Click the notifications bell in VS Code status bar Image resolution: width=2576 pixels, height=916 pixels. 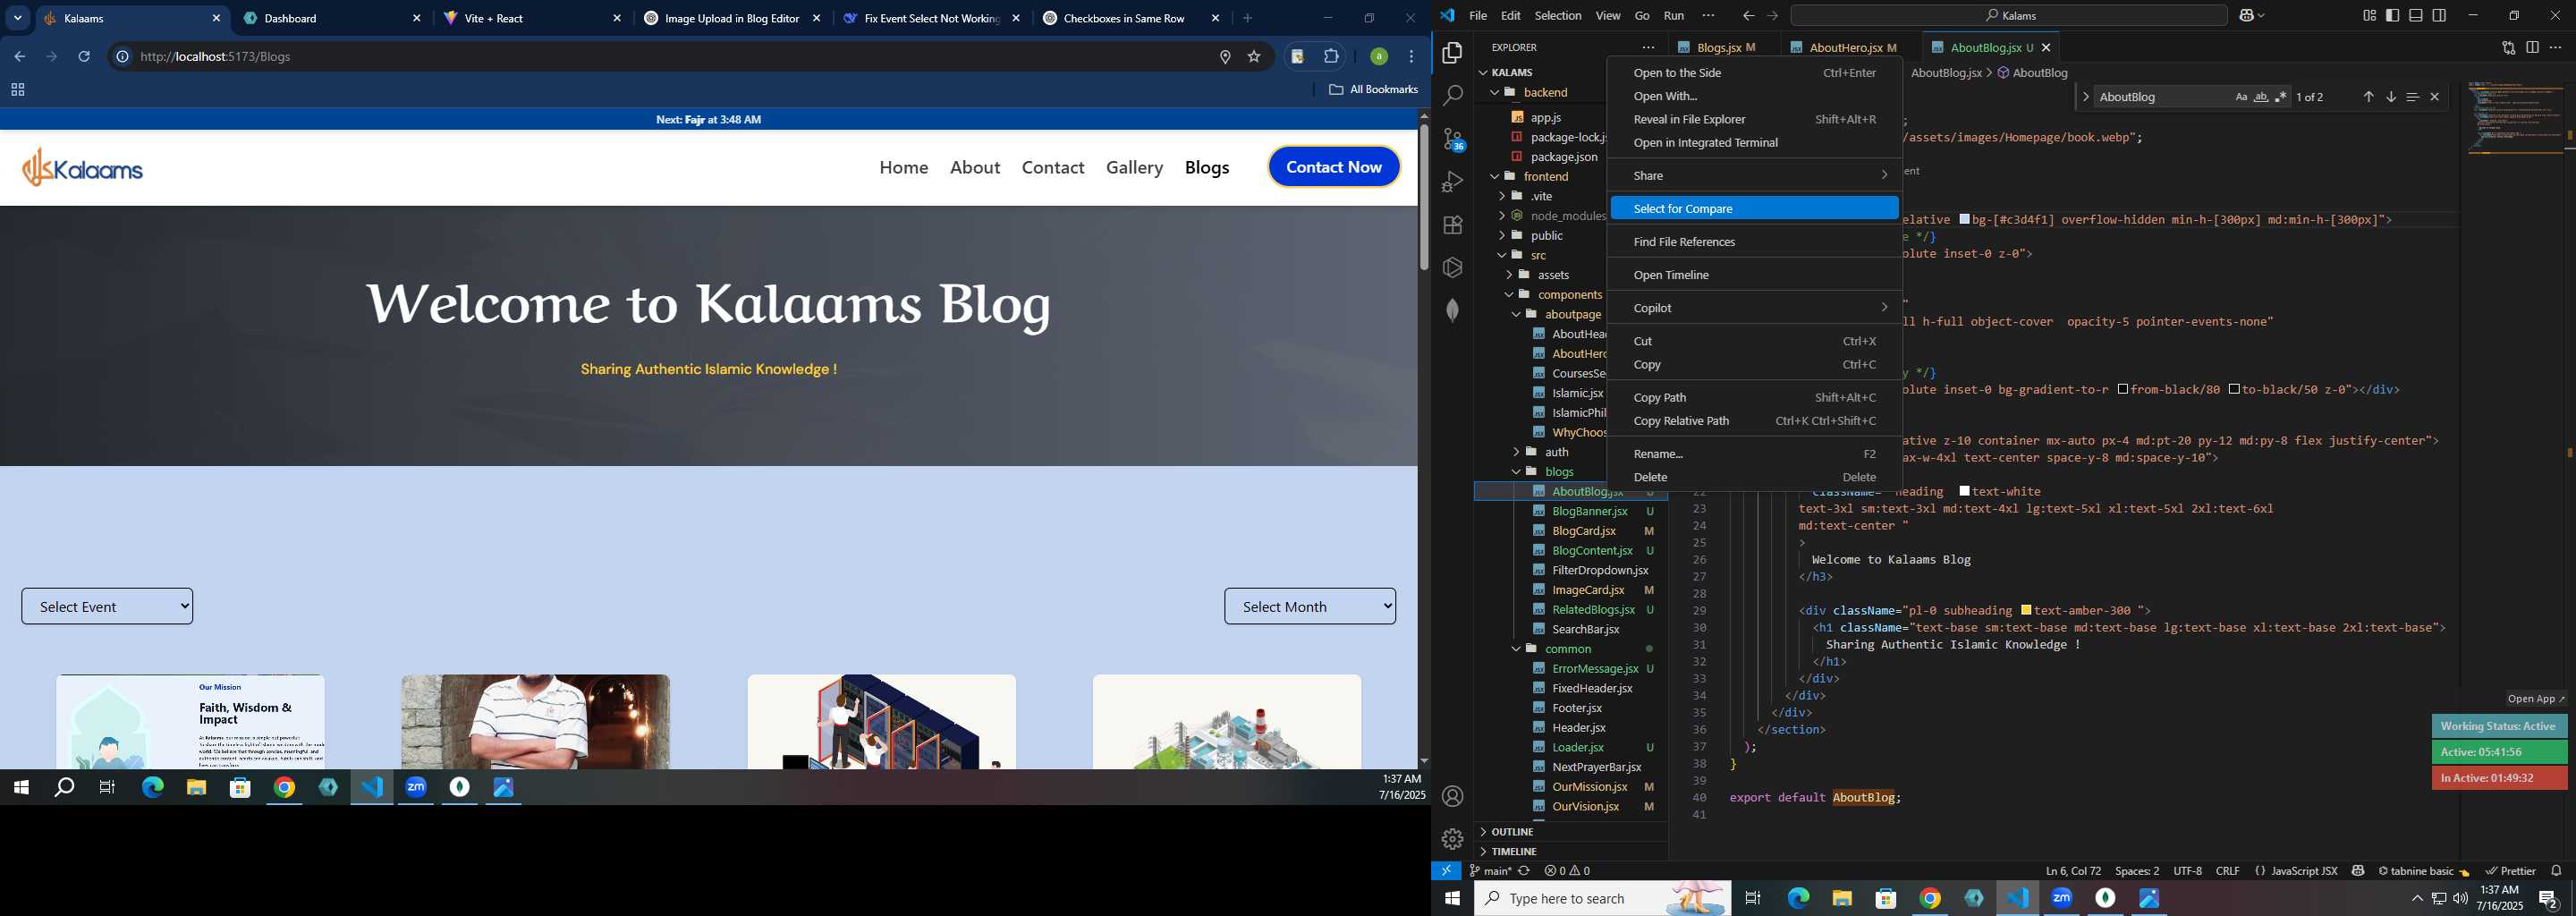click(2557, 871)
